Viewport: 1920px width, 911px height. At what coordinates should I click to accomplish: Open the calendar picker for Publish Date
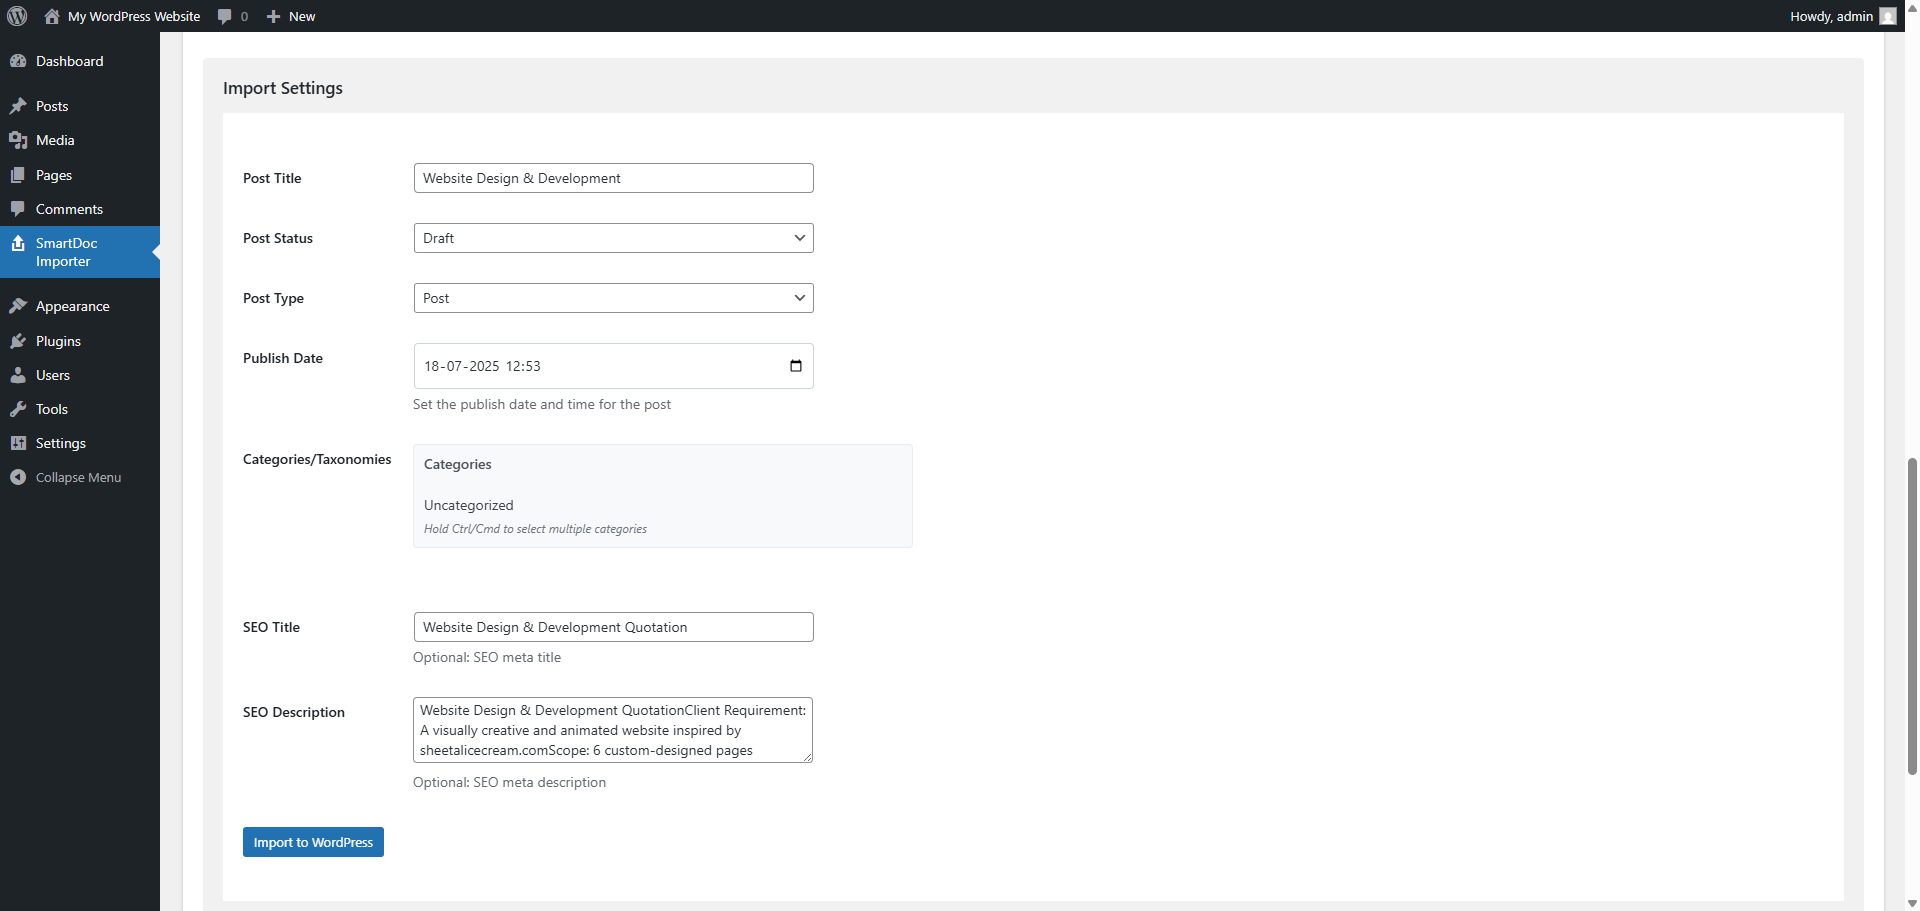coord(796,366)
